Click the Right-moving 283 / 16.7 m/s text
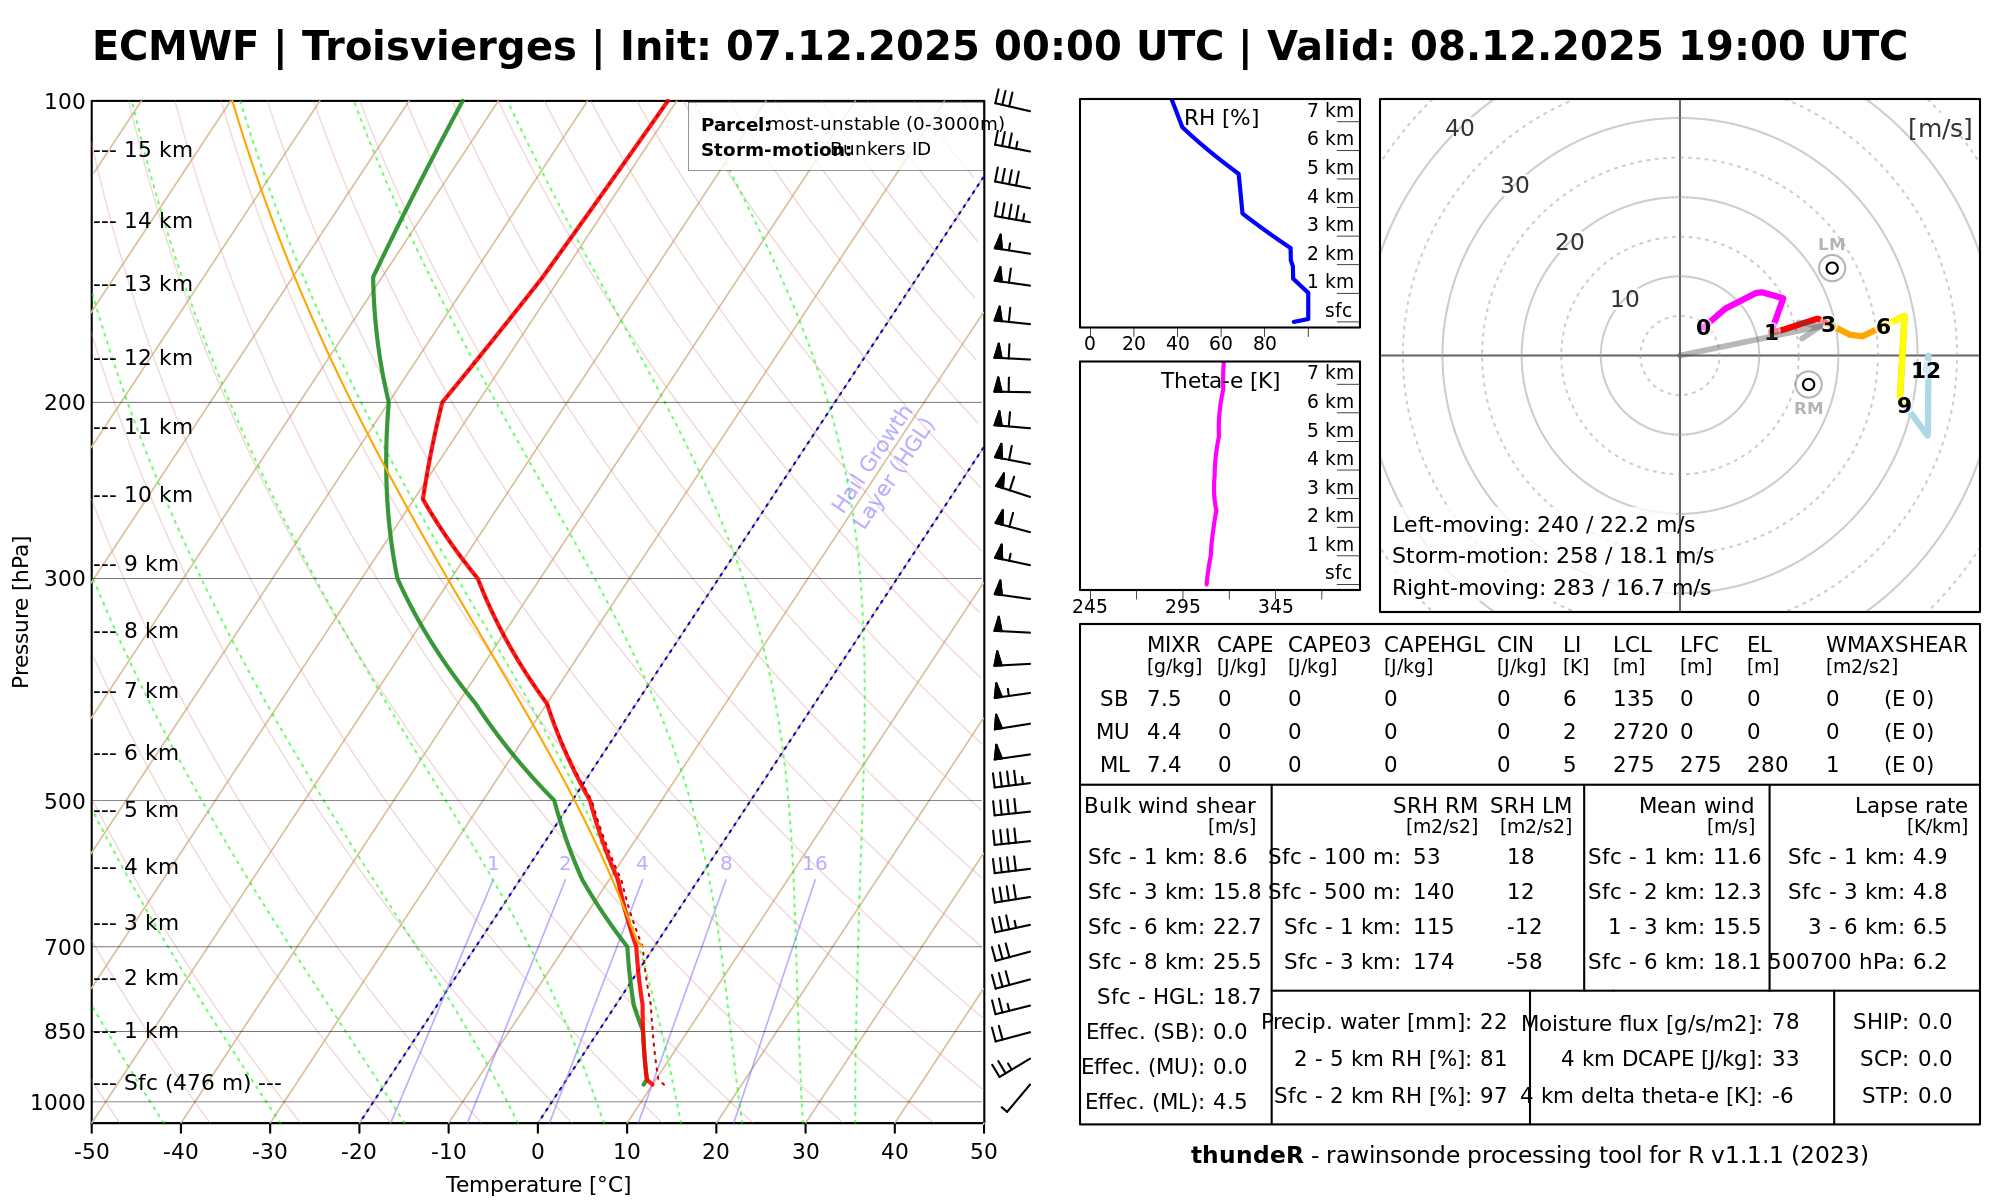Screen dimensions: 2000x1200 (x=1551, y=588)
